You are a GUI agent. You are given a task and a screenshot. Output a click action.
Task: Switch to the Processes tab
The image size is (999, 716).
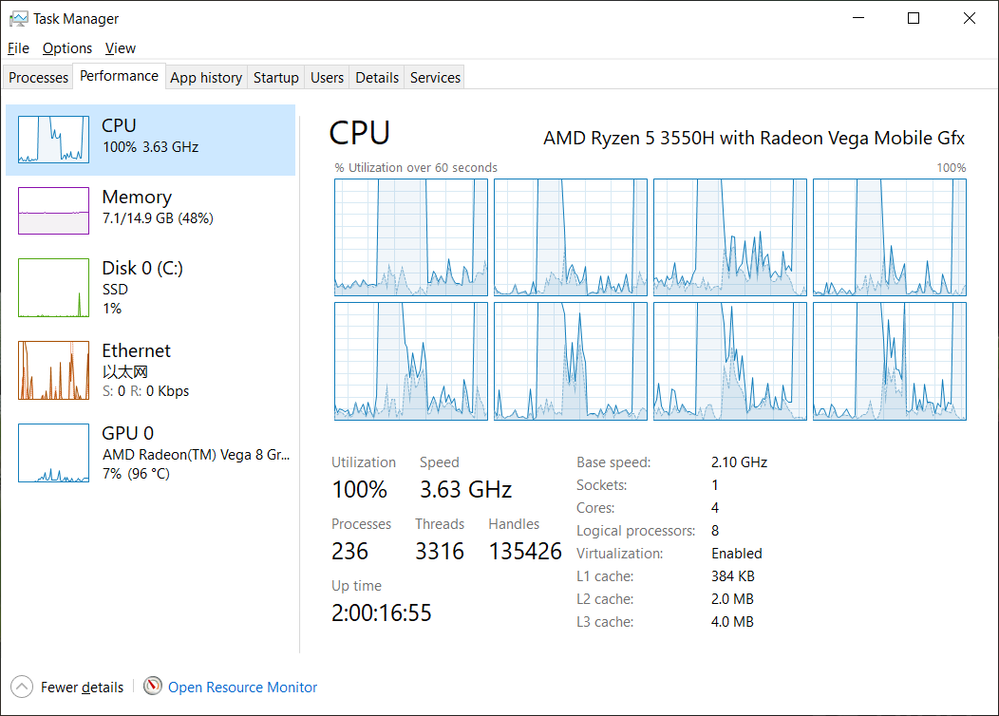pos(38,78)
